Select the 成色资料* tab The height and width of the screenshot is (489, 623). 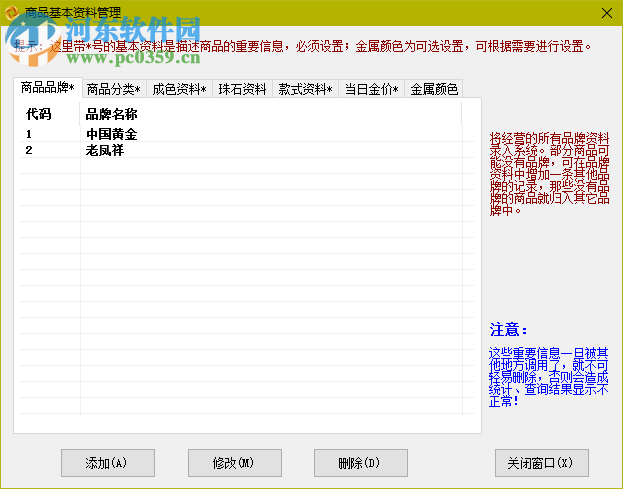179,89
